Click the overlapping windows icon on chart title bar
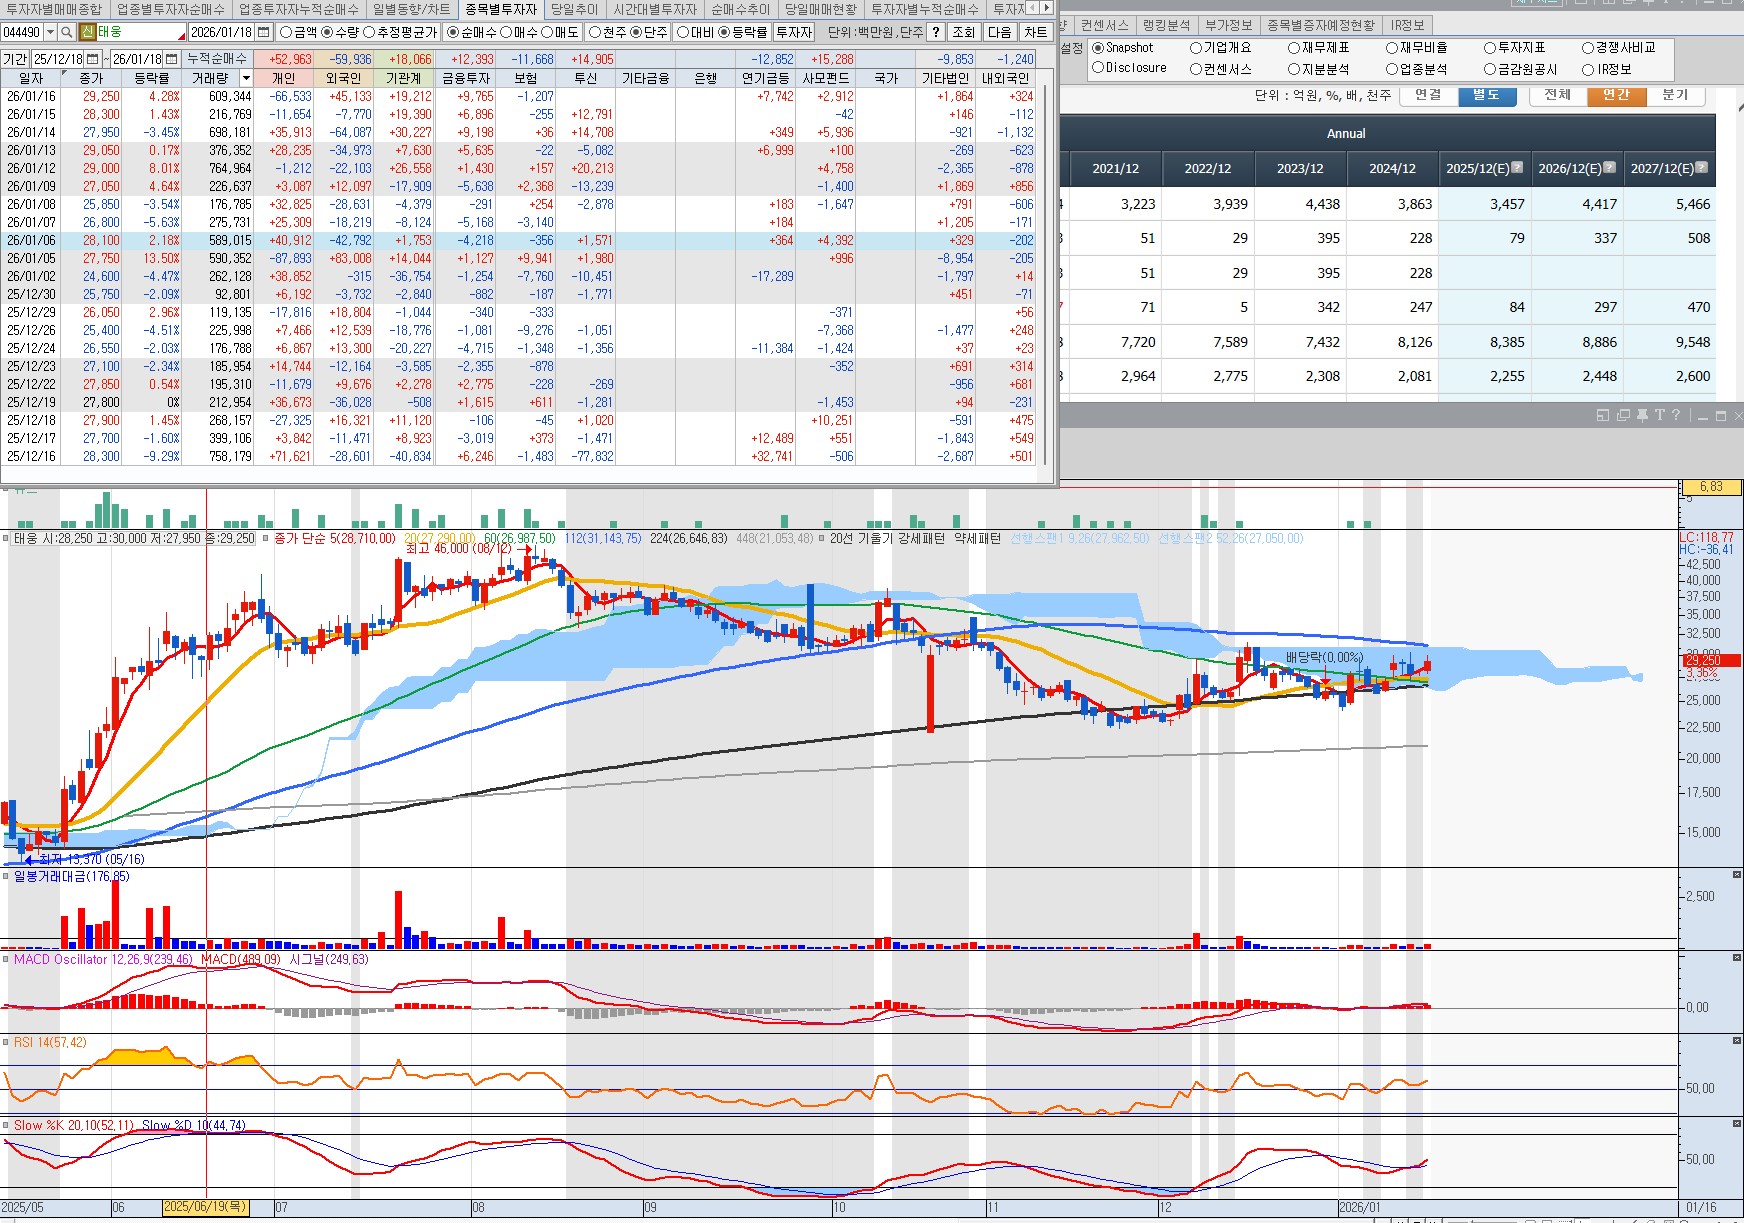Image resolution: width=1744 pixels, height=1223 pixels. click(1623, 415)
